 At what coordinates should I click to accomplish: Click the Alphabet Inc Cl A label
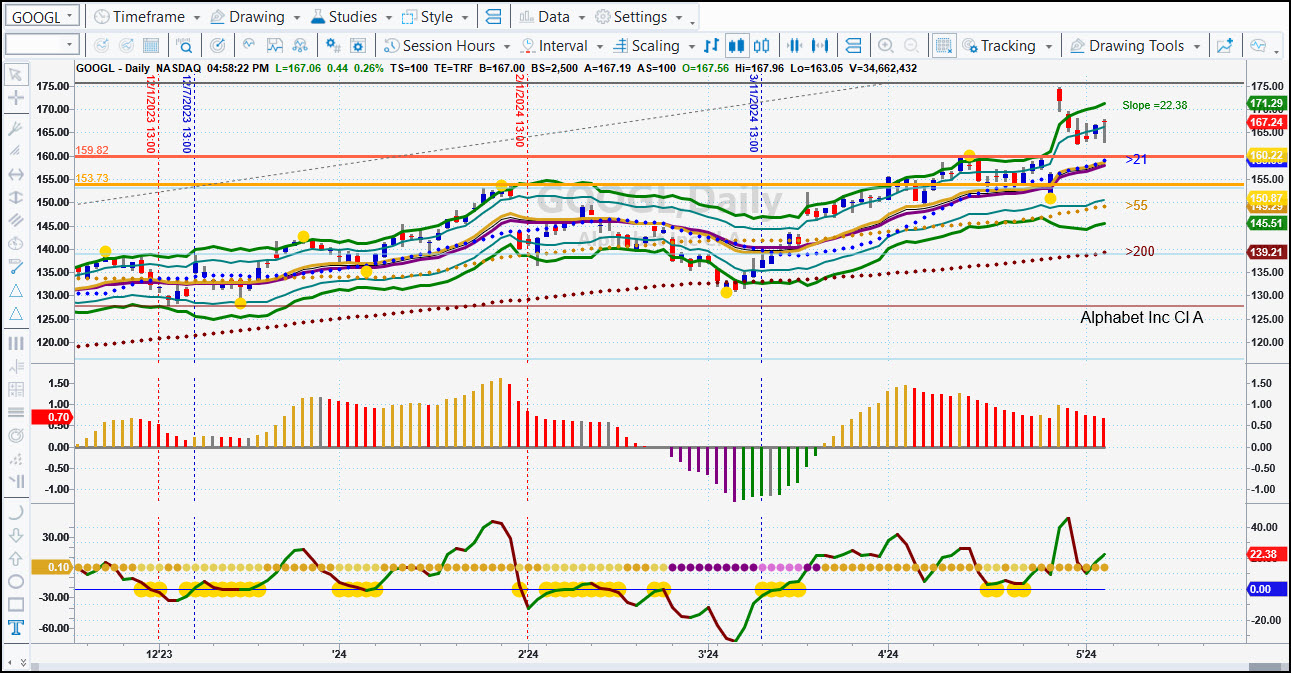pos(1141,317)
